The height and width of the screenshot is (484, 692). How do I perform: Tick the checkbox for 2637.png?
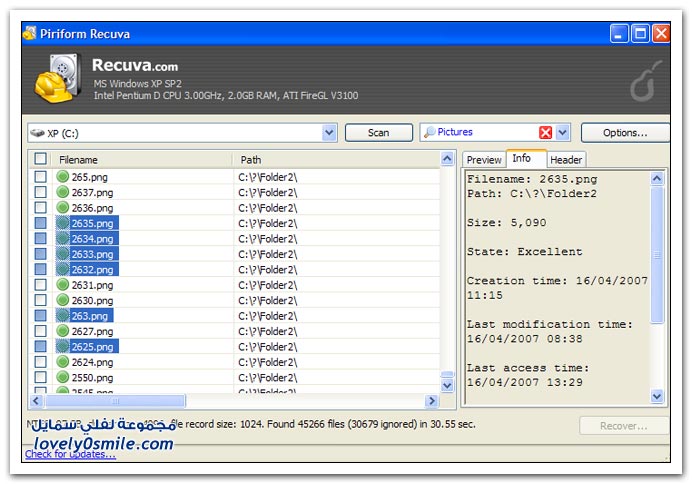pyautogui.click(x=40, y=192)
